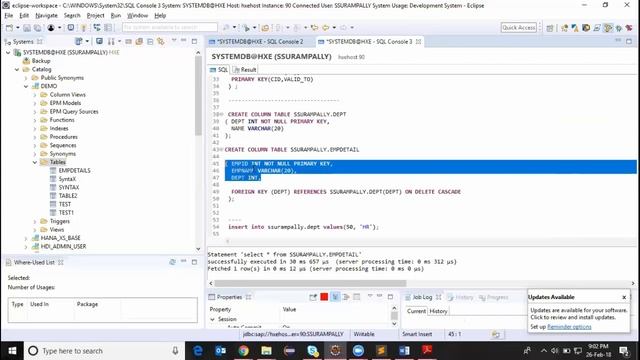Image resolution: width=640 pixels, height=360 pixels.
Task: Click the red square icon in Properties panel
Action: (x=324, y=297)
